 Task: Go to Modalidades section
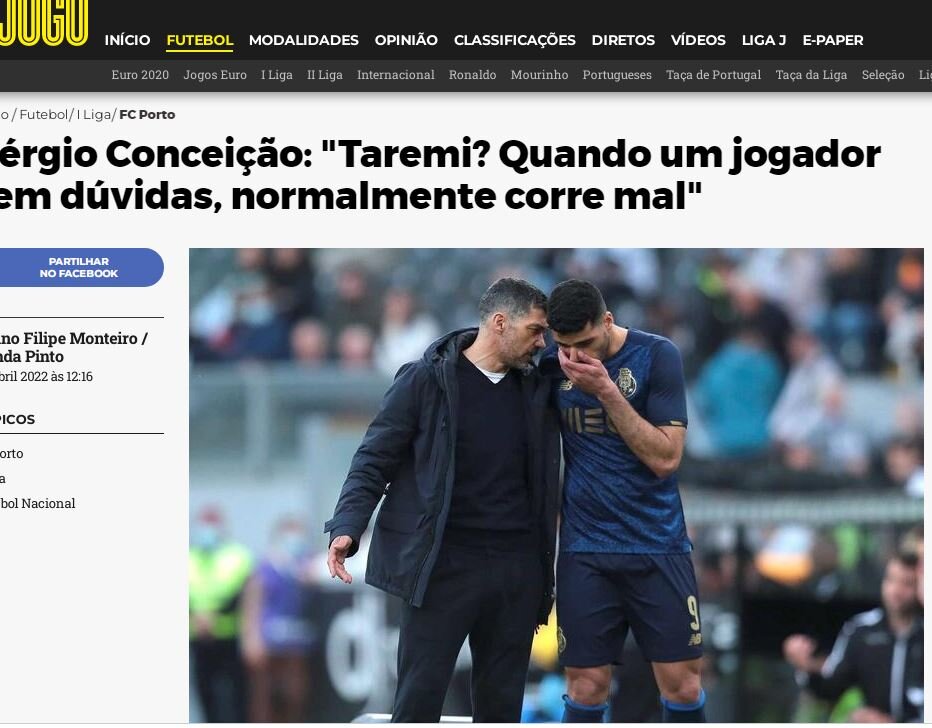point(304,40)
